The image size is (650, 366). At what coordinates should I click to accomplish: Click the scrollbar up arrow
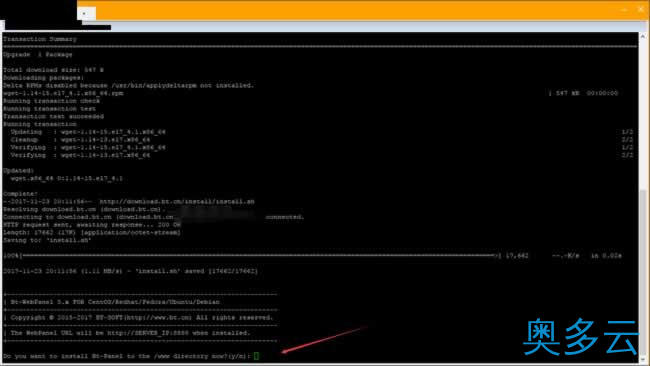(643, 36)
